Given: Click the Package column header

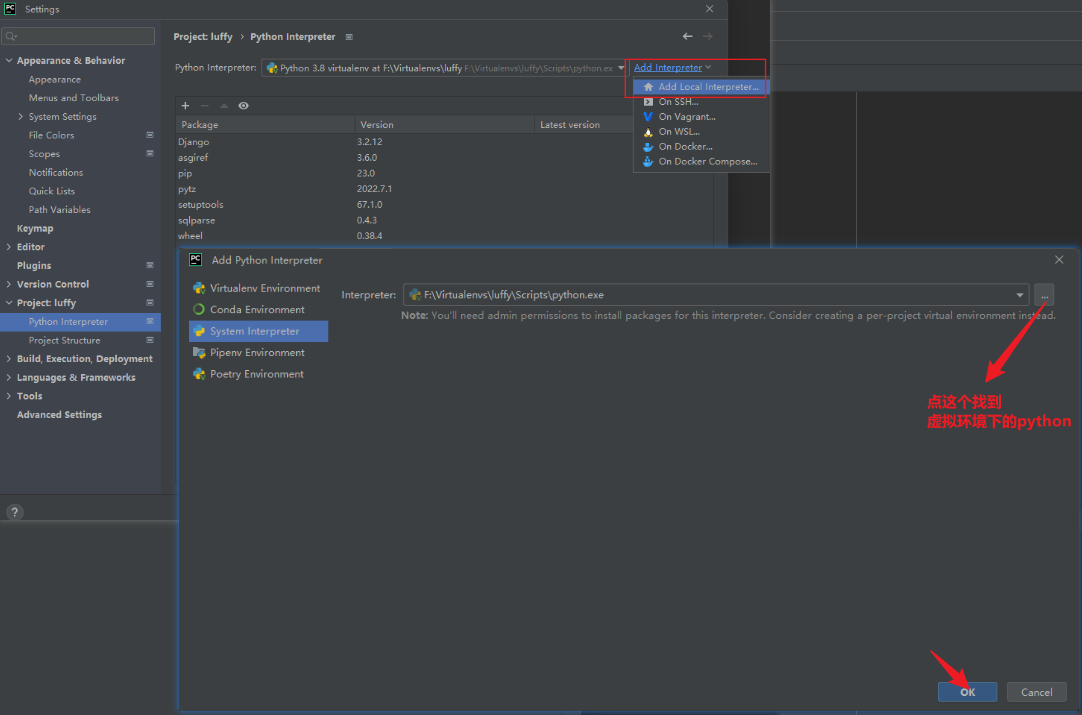Looking at the screenshot, I should pos(265,125).
